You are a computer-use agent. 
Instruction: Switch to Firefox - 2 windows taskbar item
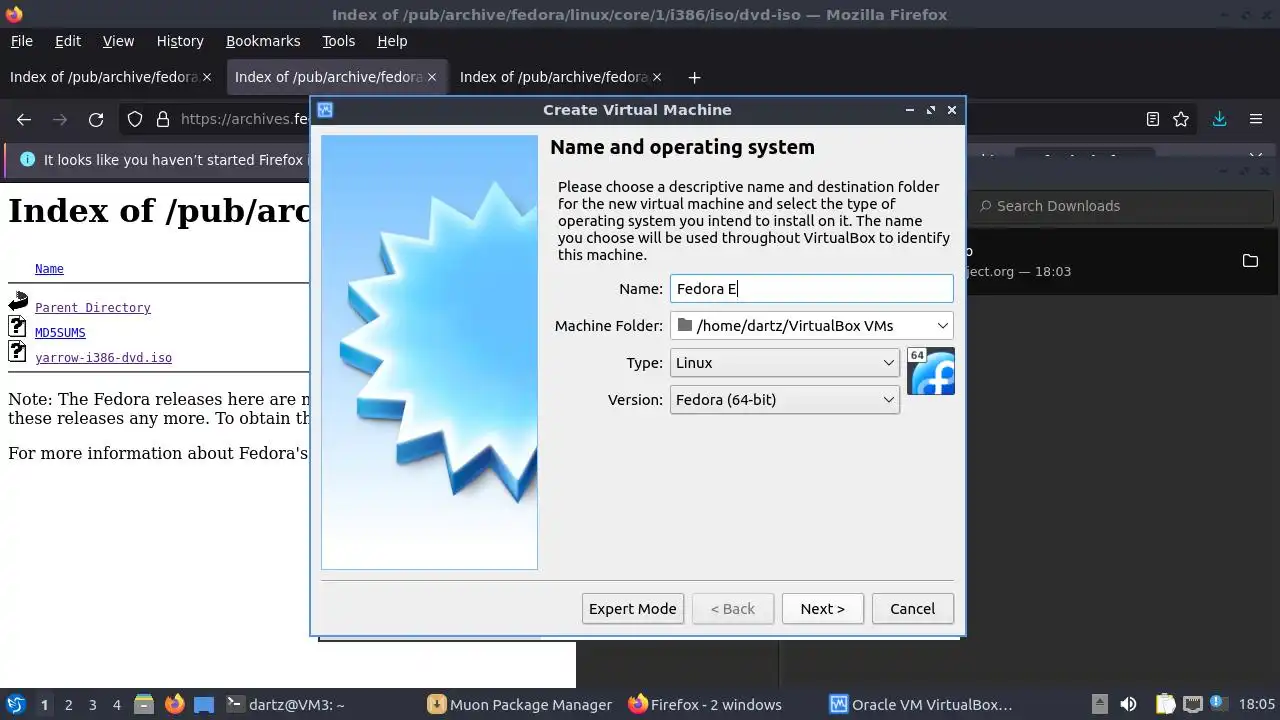coord(722,704)
